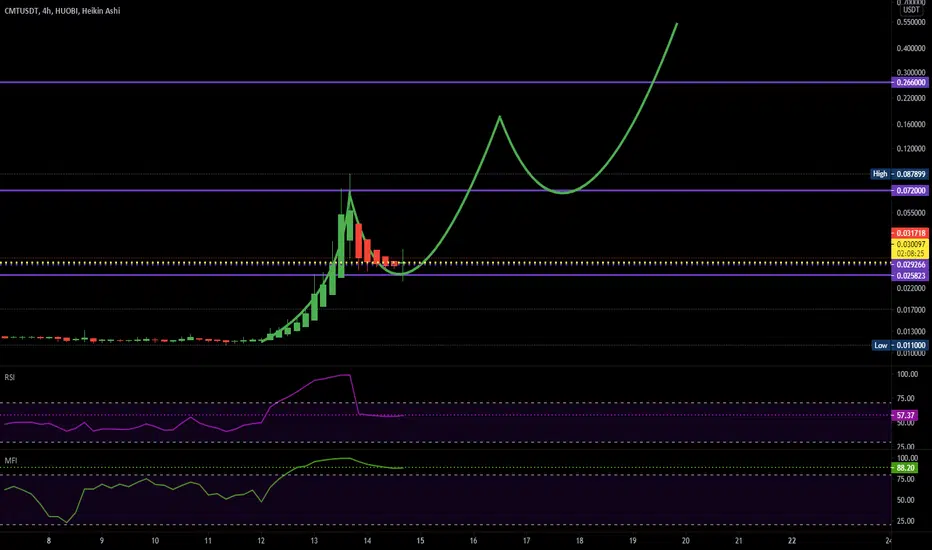
Task: Select the magenta RSI line at its peak
Action: (x=345, y=375)
